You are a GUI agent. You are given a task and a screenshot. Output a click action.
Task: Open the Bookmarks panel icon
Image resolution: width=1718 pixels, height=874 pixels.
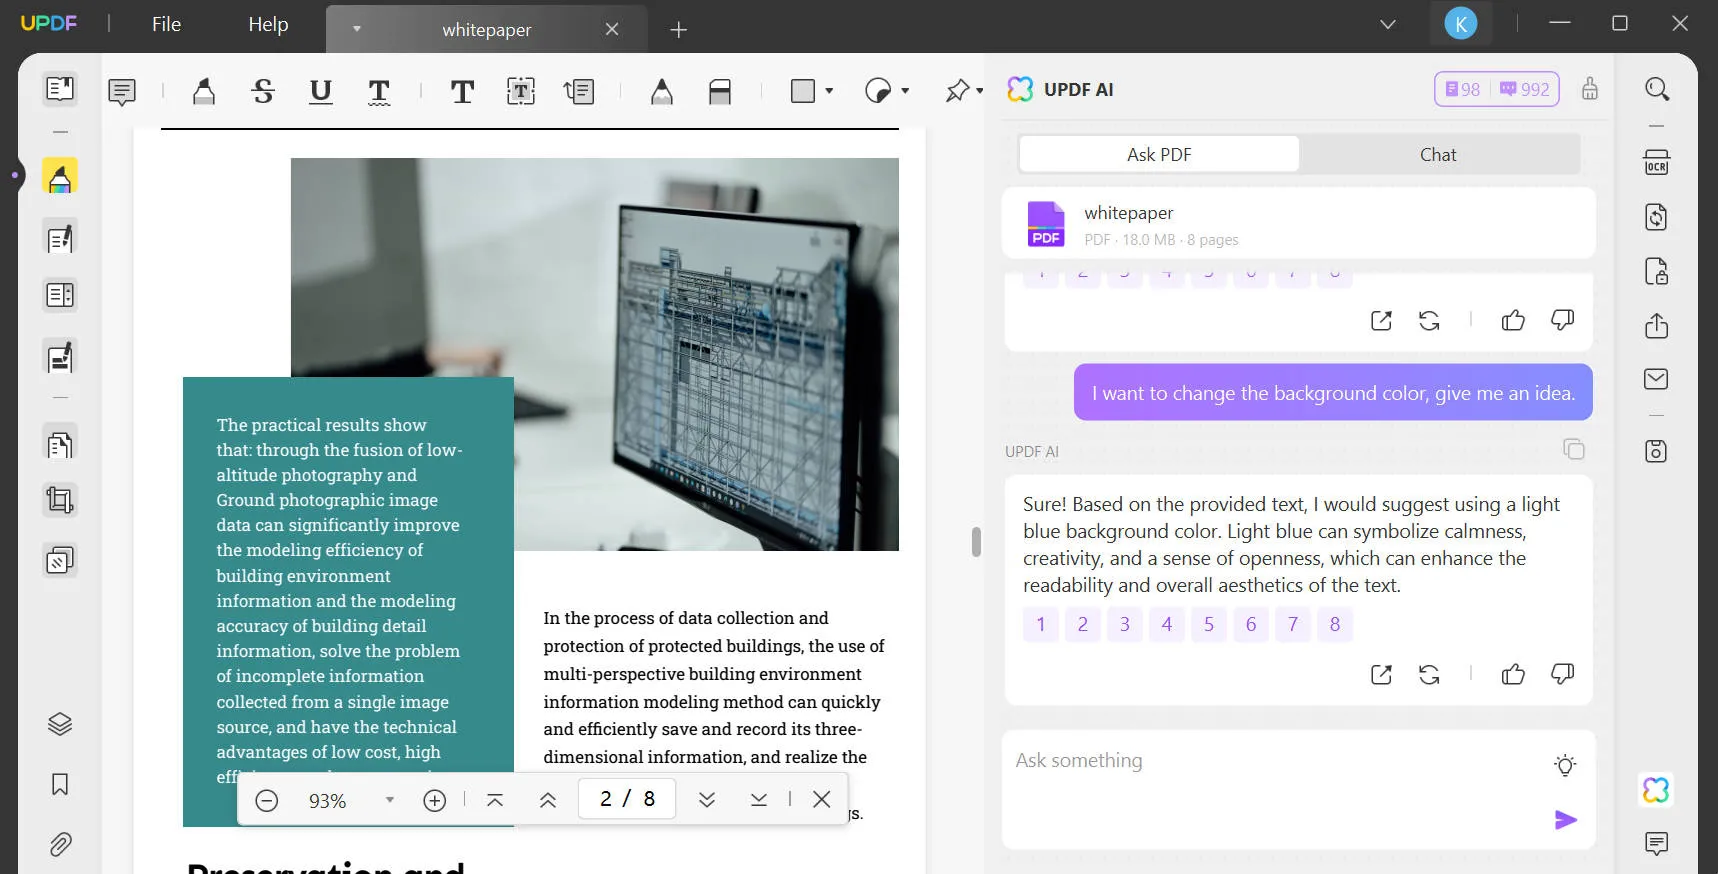point(60,784)
